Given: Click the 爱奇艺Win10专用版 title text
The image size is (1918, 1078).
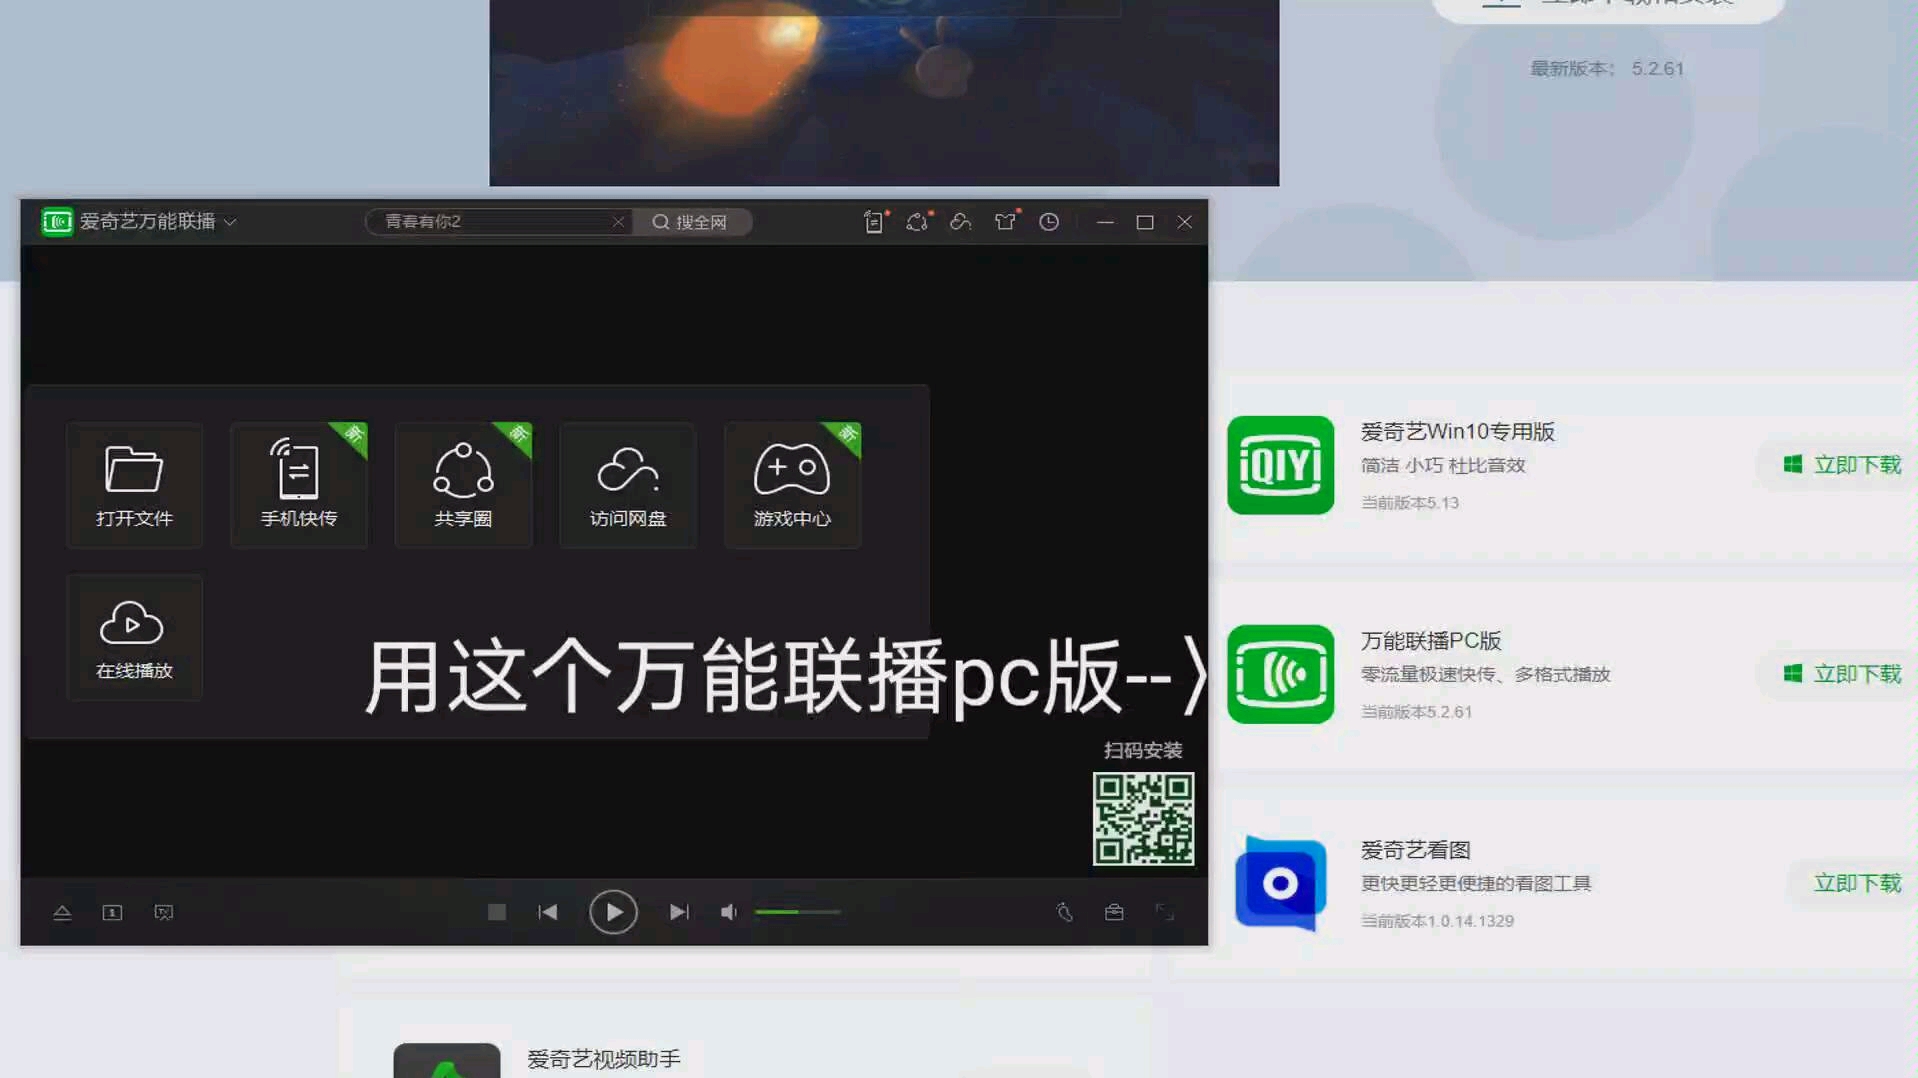Looking at the screenshot, I should tap(1457, 432).
